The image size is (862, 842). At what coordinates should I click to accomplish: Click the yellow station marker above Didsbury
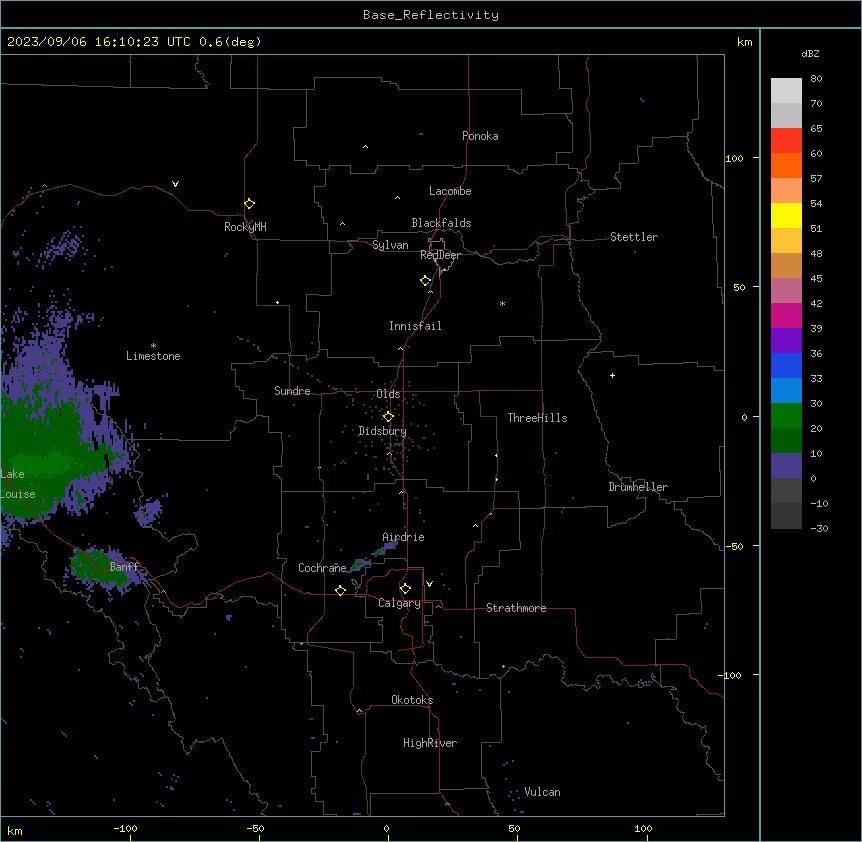[x=388, y=417]
